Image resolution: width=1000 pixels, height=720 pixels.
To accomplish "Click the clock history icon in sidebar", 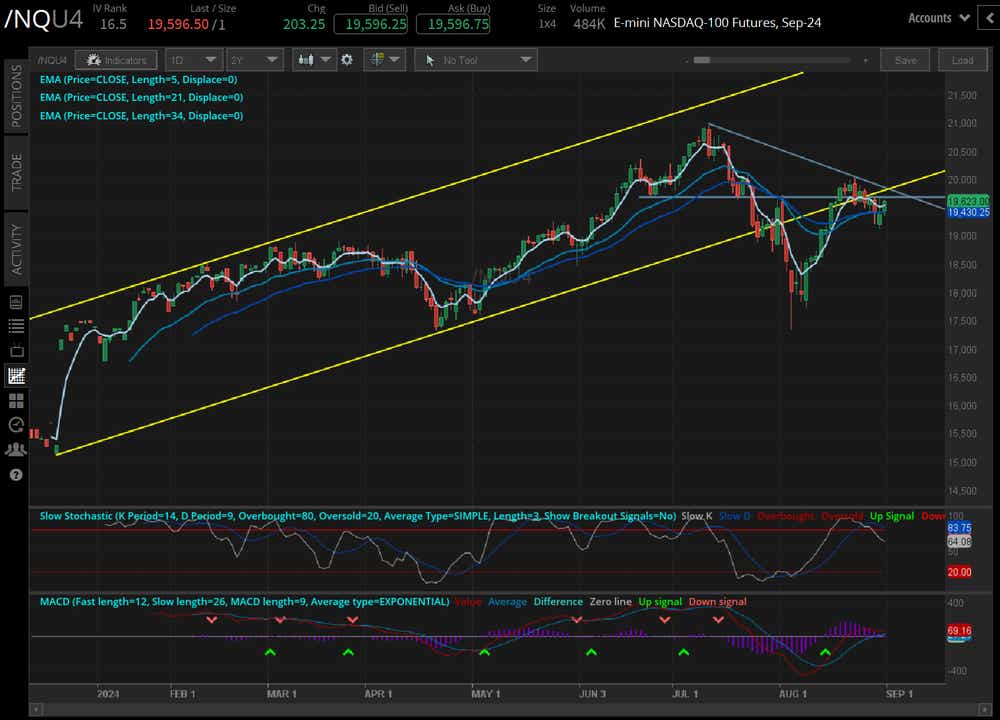I will [x=15, y=424].
